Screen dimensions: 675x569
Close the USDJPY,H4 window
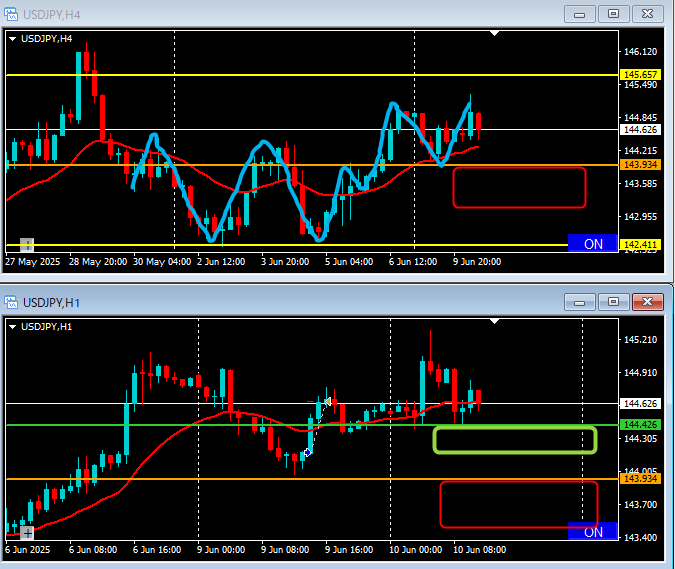tap(647, 14)
